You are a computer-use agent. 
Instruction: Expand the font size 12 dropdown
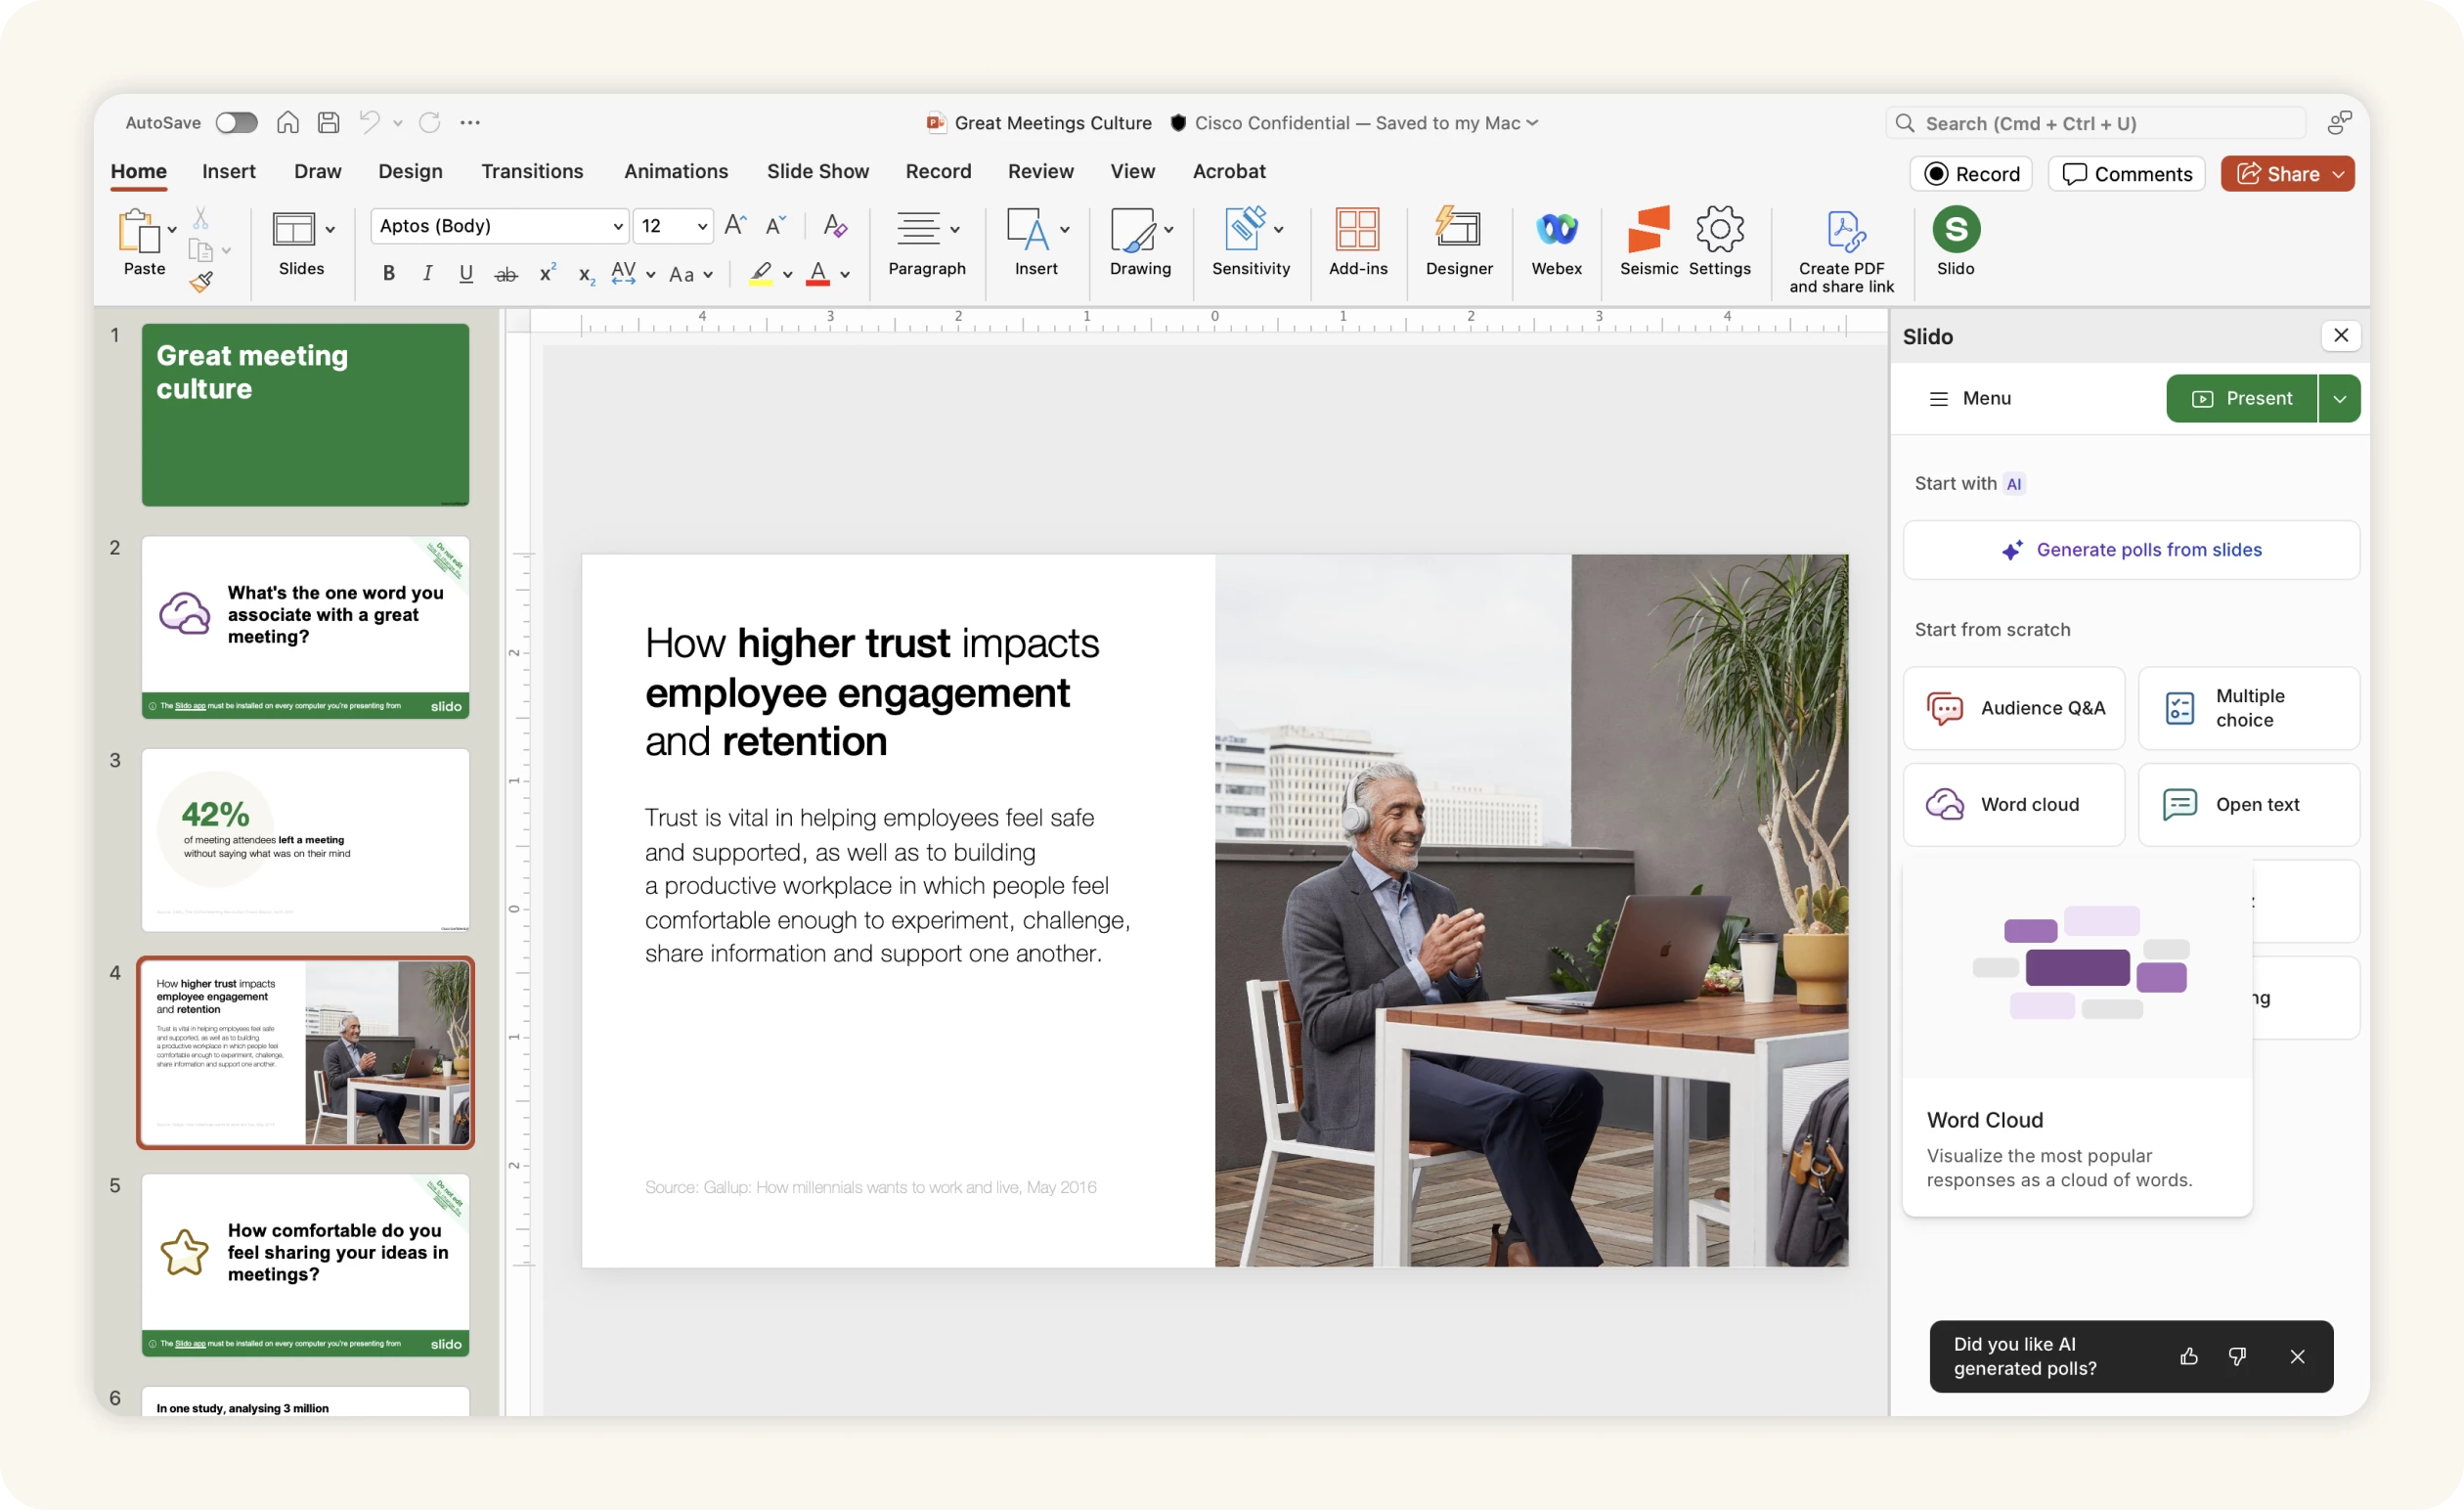702,227
